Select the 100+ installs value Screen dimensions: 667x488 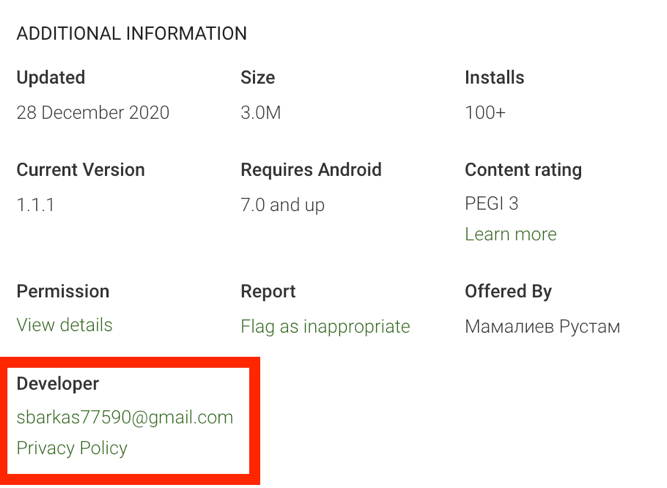[x=485, y=112]
